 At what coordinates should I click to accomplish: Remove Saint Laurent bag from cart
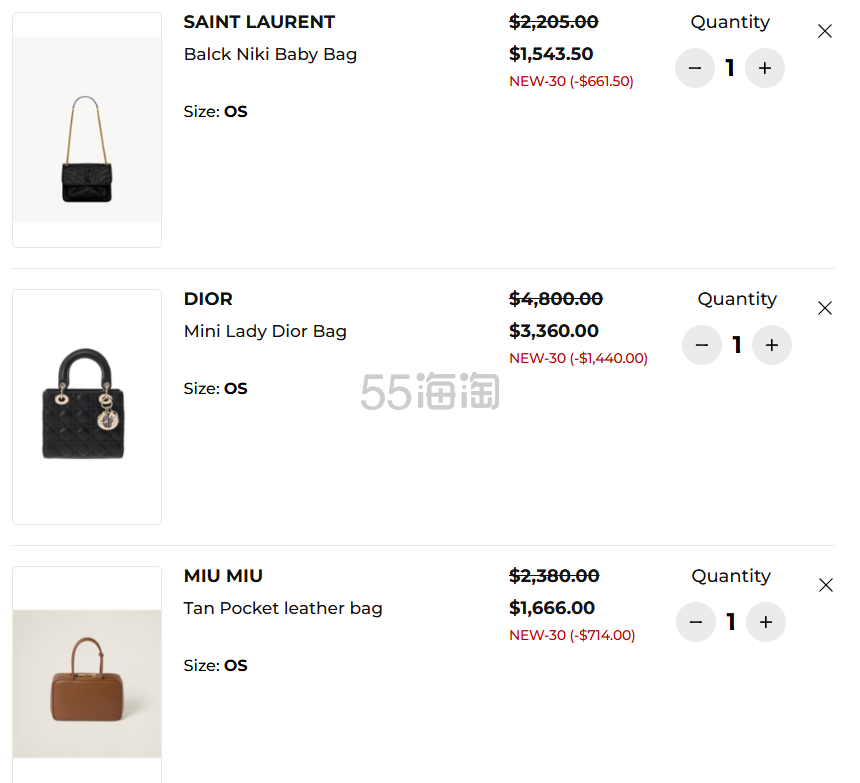[x=824, y=31]
